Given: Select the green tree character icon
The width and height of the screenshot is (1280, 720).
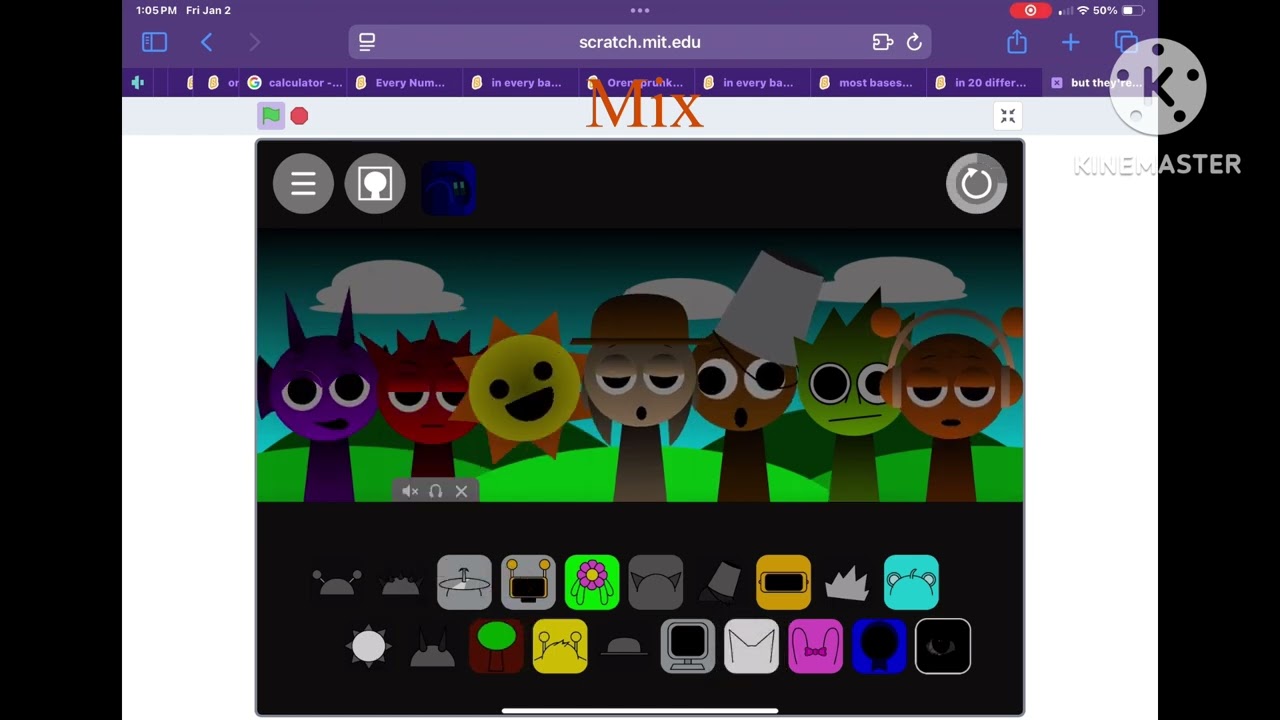Looking at the screenshot, I should point(496,646).
